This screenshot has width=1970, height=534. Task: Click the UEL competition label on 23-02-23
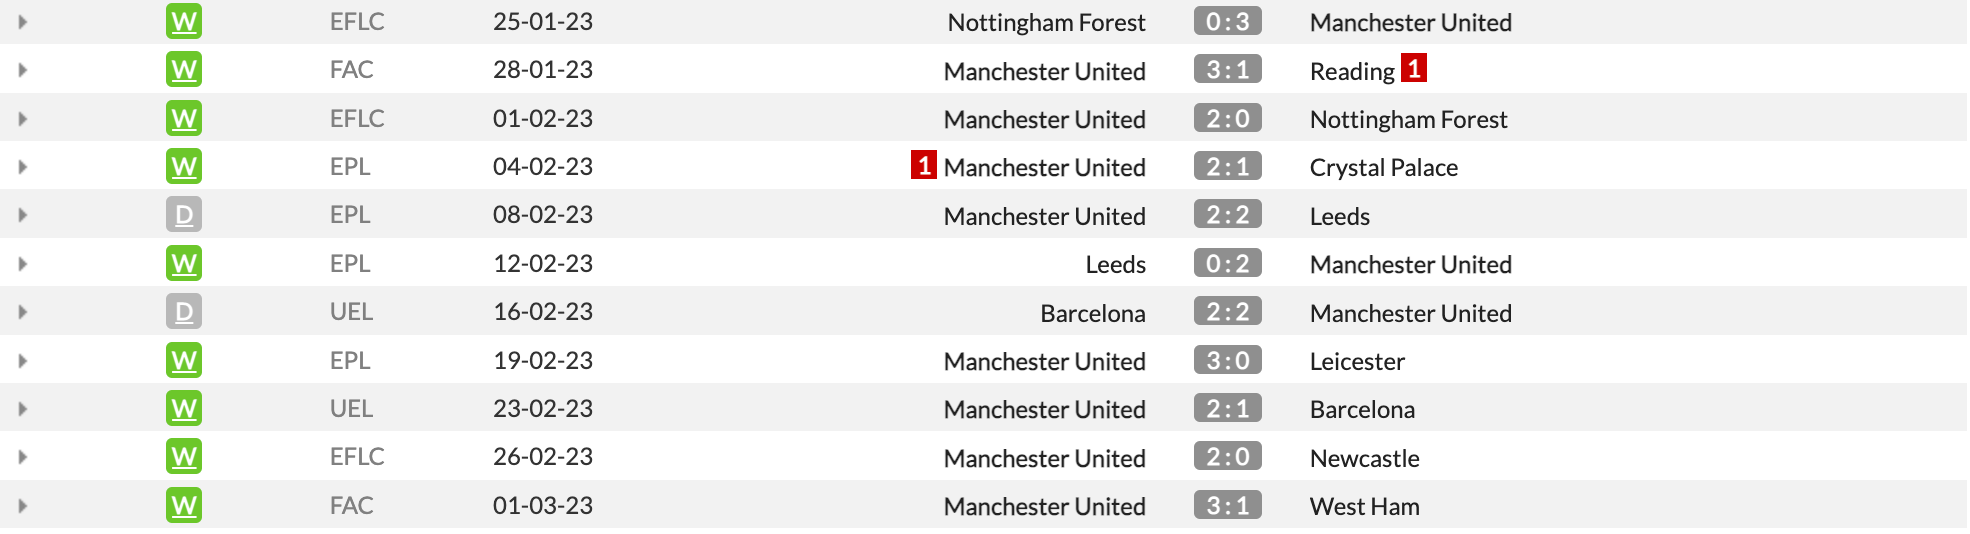351,408
